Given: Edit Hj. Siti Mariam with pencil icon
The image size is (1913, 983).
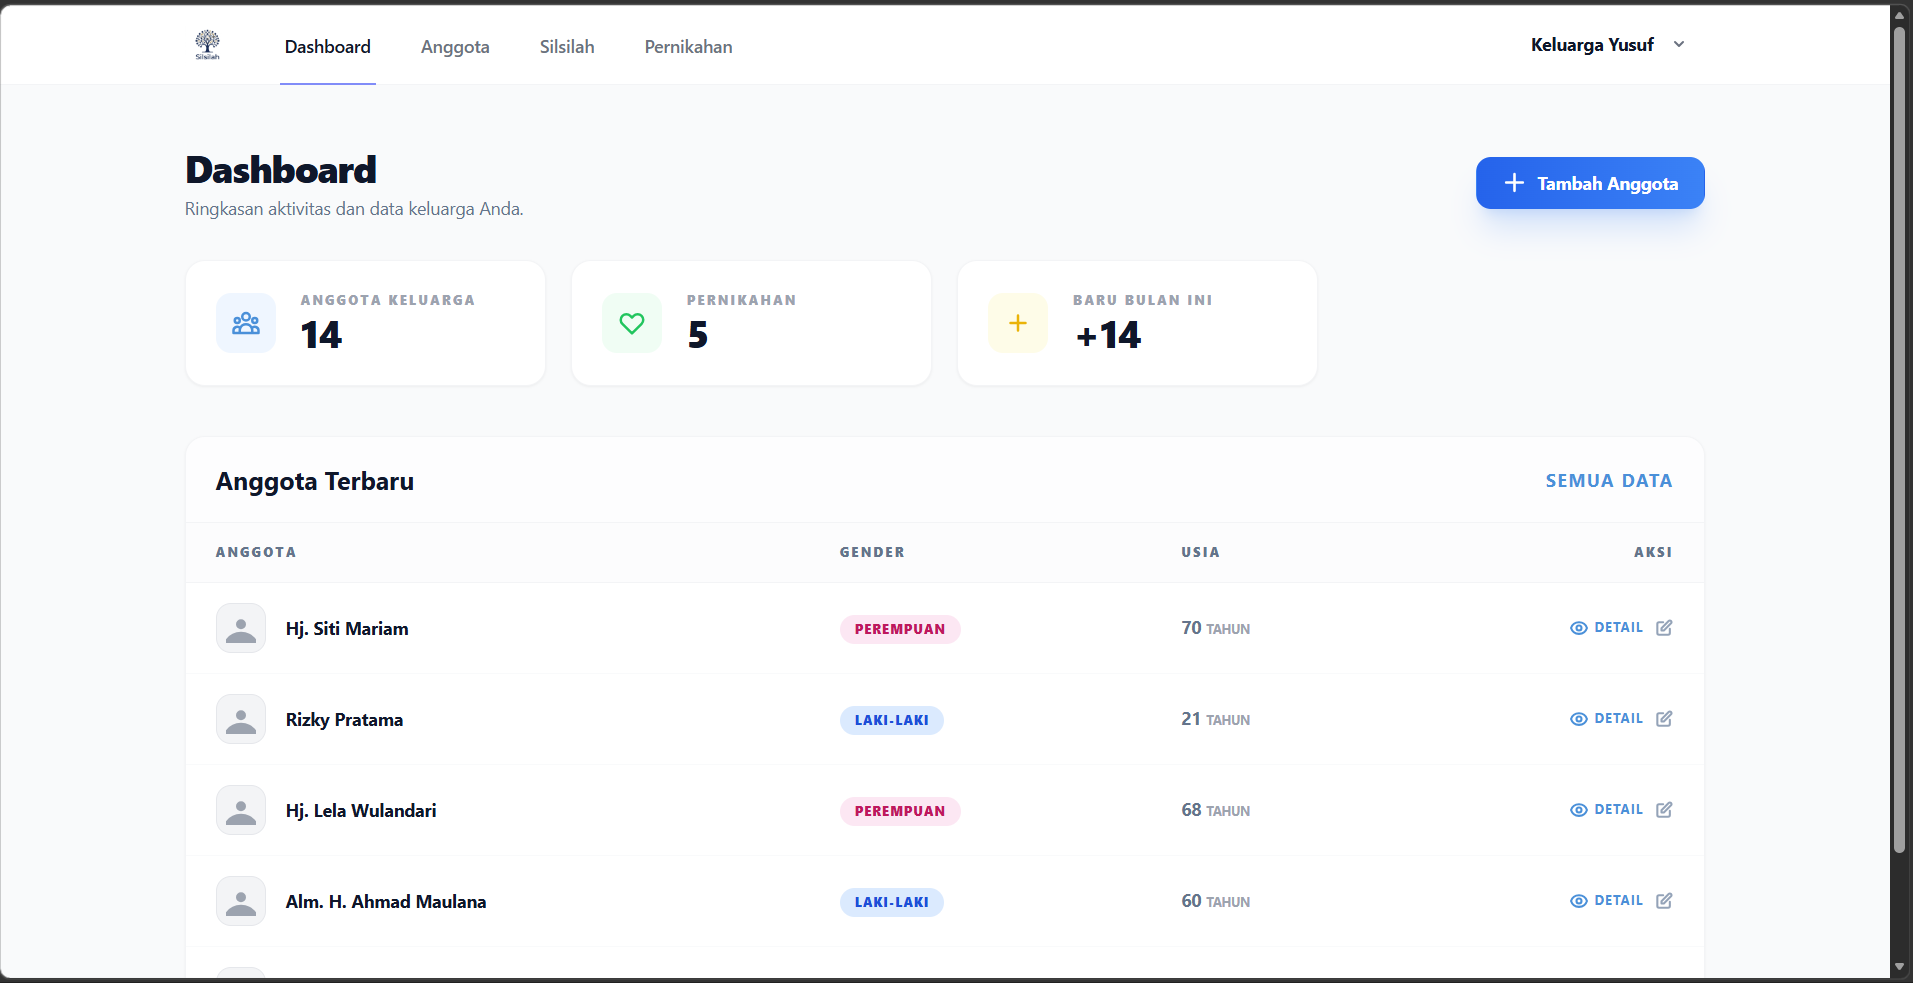Looking at the screenshot, I should click(1664, 628).
